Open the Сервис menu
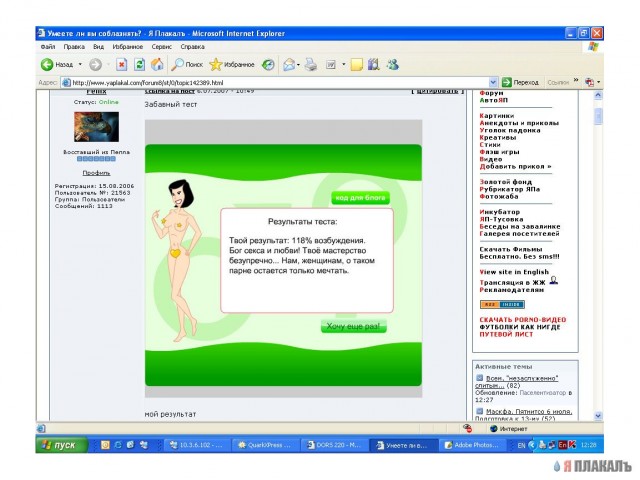This screenshot has height=480, width=640. (161, 46)
